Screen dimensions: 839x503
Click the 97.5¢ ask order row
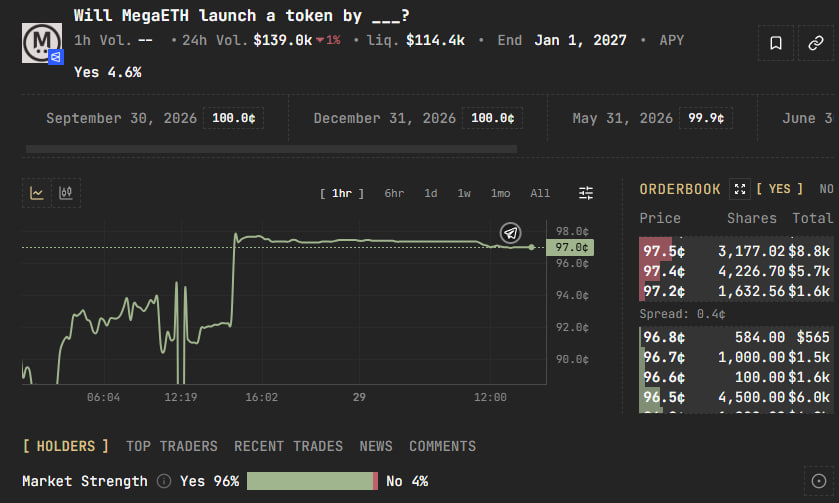[x=736, y=251]
